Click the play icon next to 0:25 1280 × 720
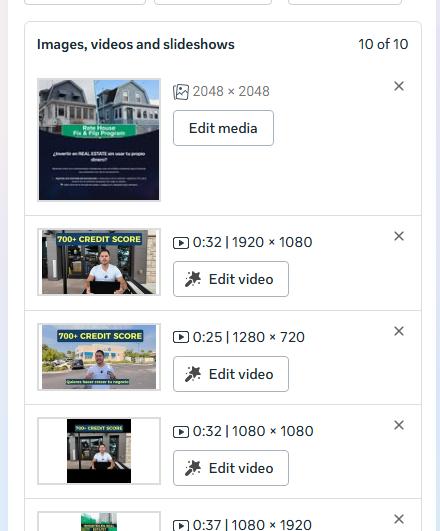The height and width of the screenshot is (531, 440). tap(181, 338)
